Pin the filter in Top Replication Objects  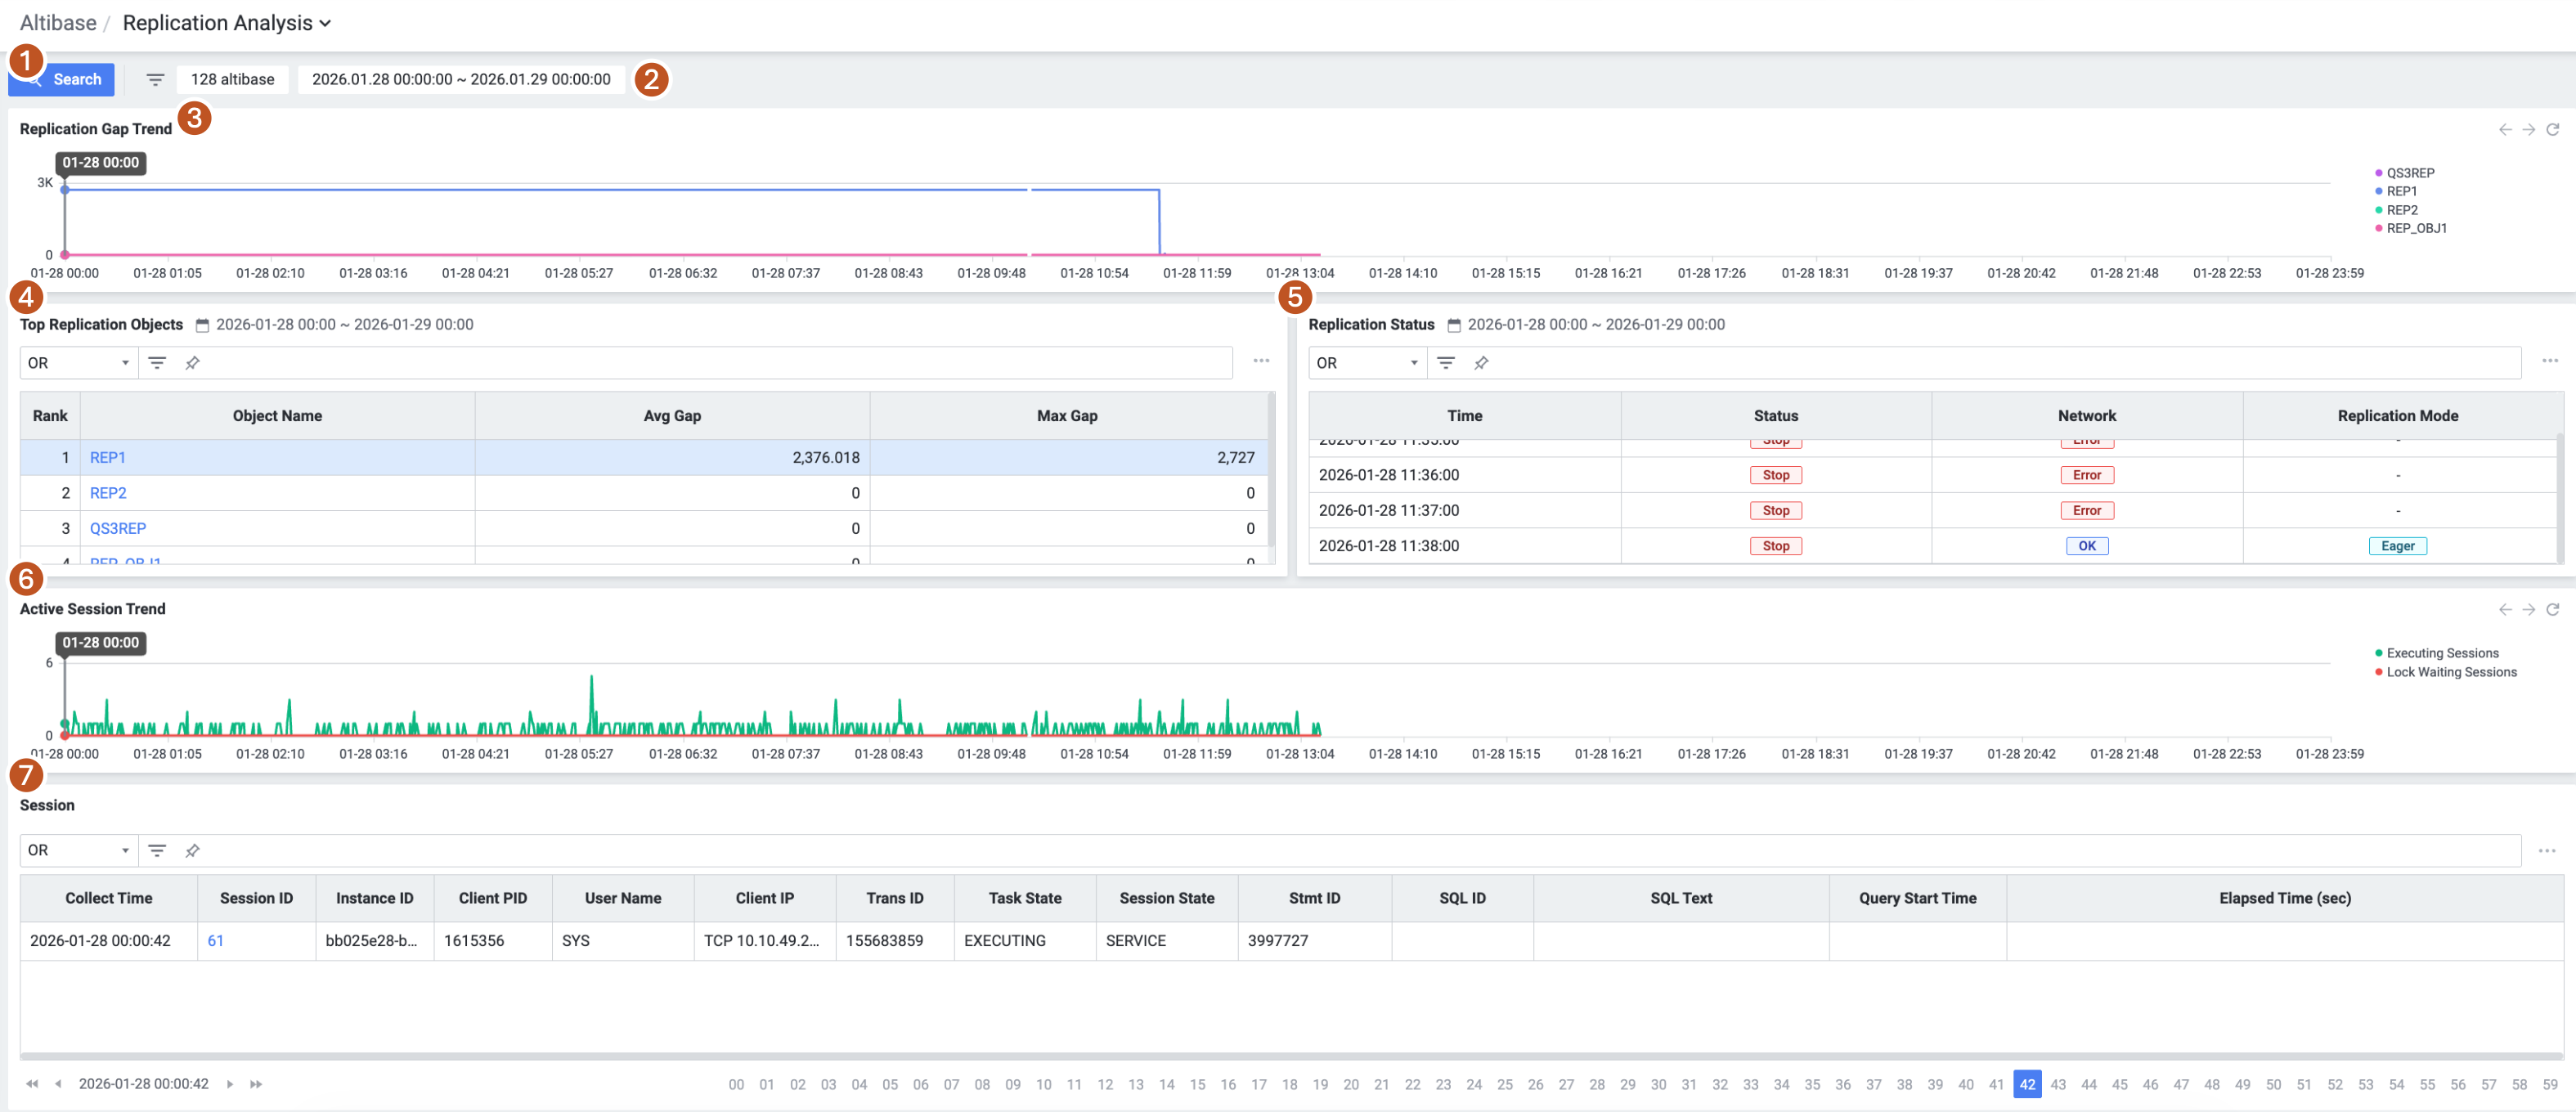[192, 363]
